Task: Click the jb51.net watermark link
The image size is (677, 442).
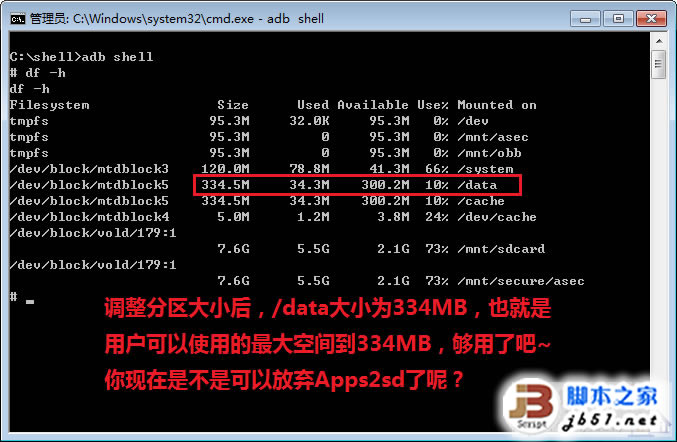Action: tap(610, 421)
